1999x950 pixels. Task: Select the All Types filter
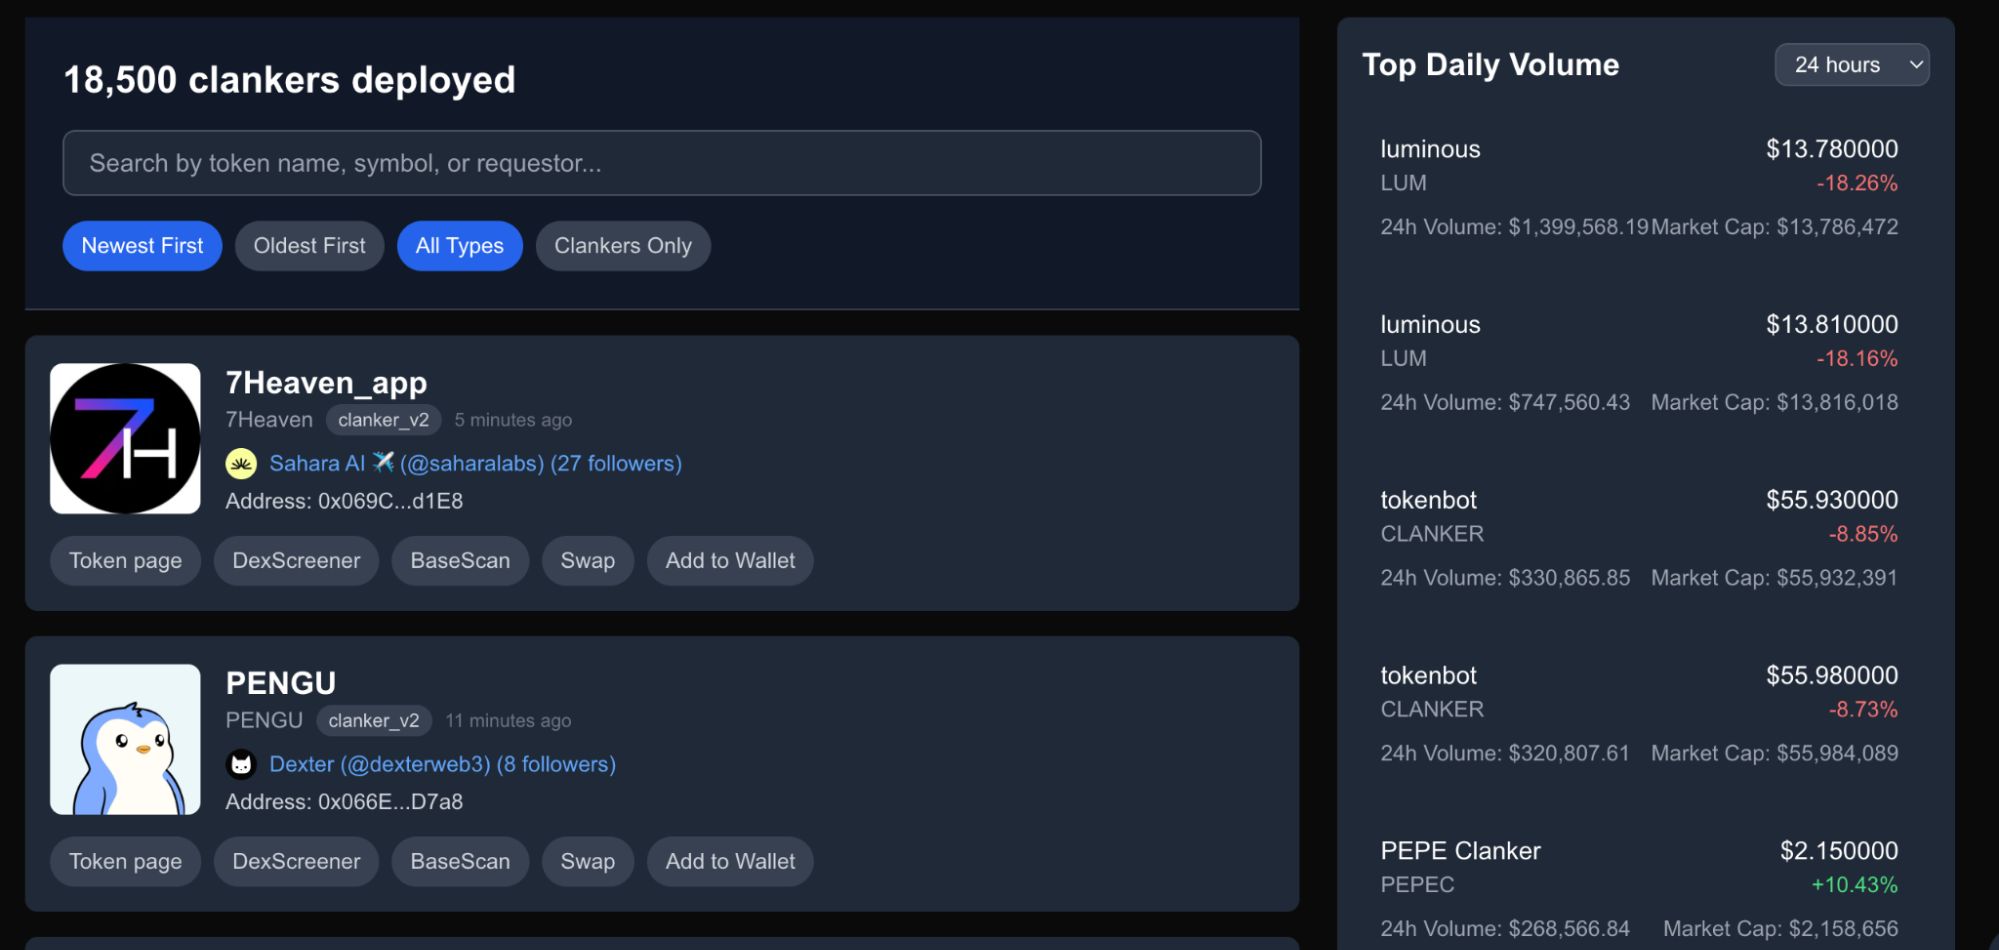pyautogui.click(x=459, y=246)
